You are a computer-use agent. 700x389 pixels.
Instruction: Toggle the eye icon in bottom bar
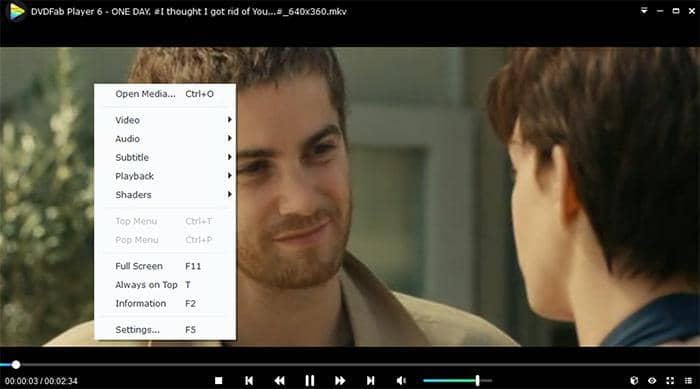[x=652, y=381]
